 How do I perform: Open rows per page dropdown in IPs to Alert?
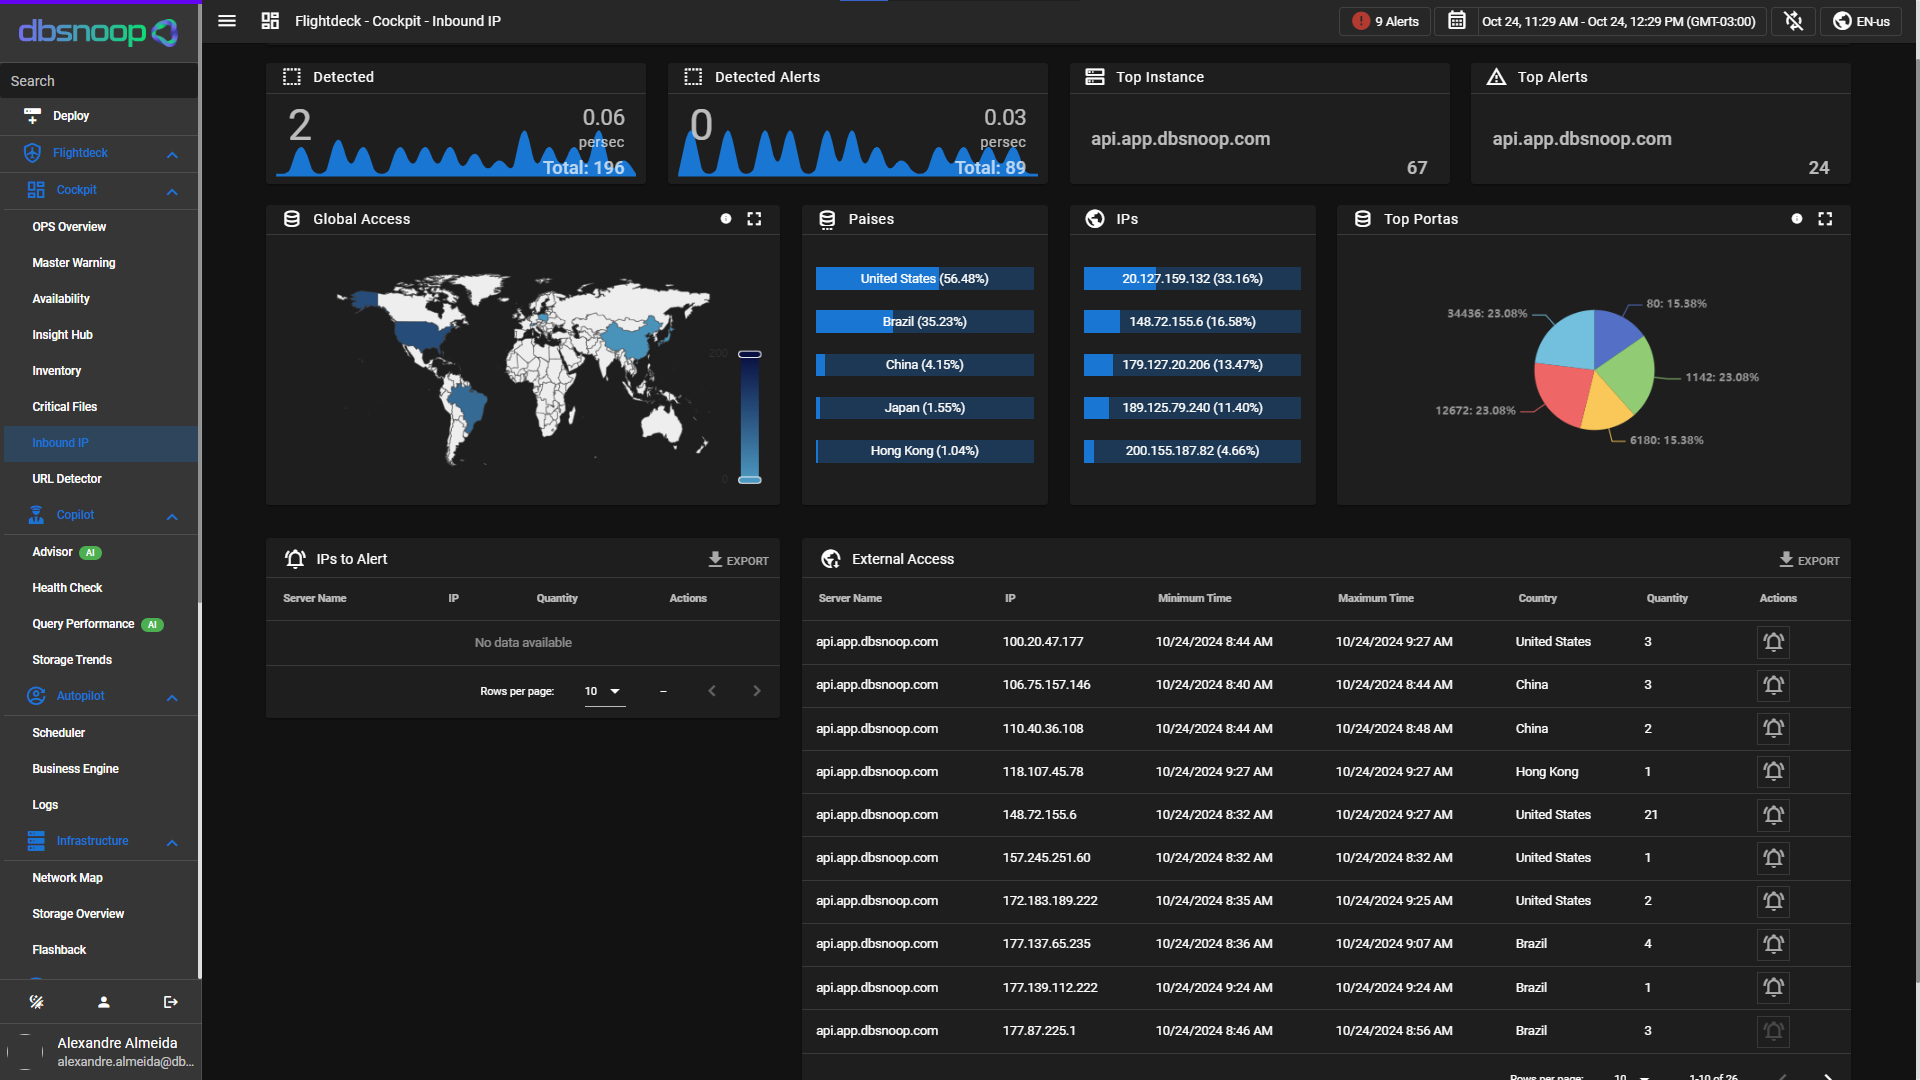[x=604, y=692]
